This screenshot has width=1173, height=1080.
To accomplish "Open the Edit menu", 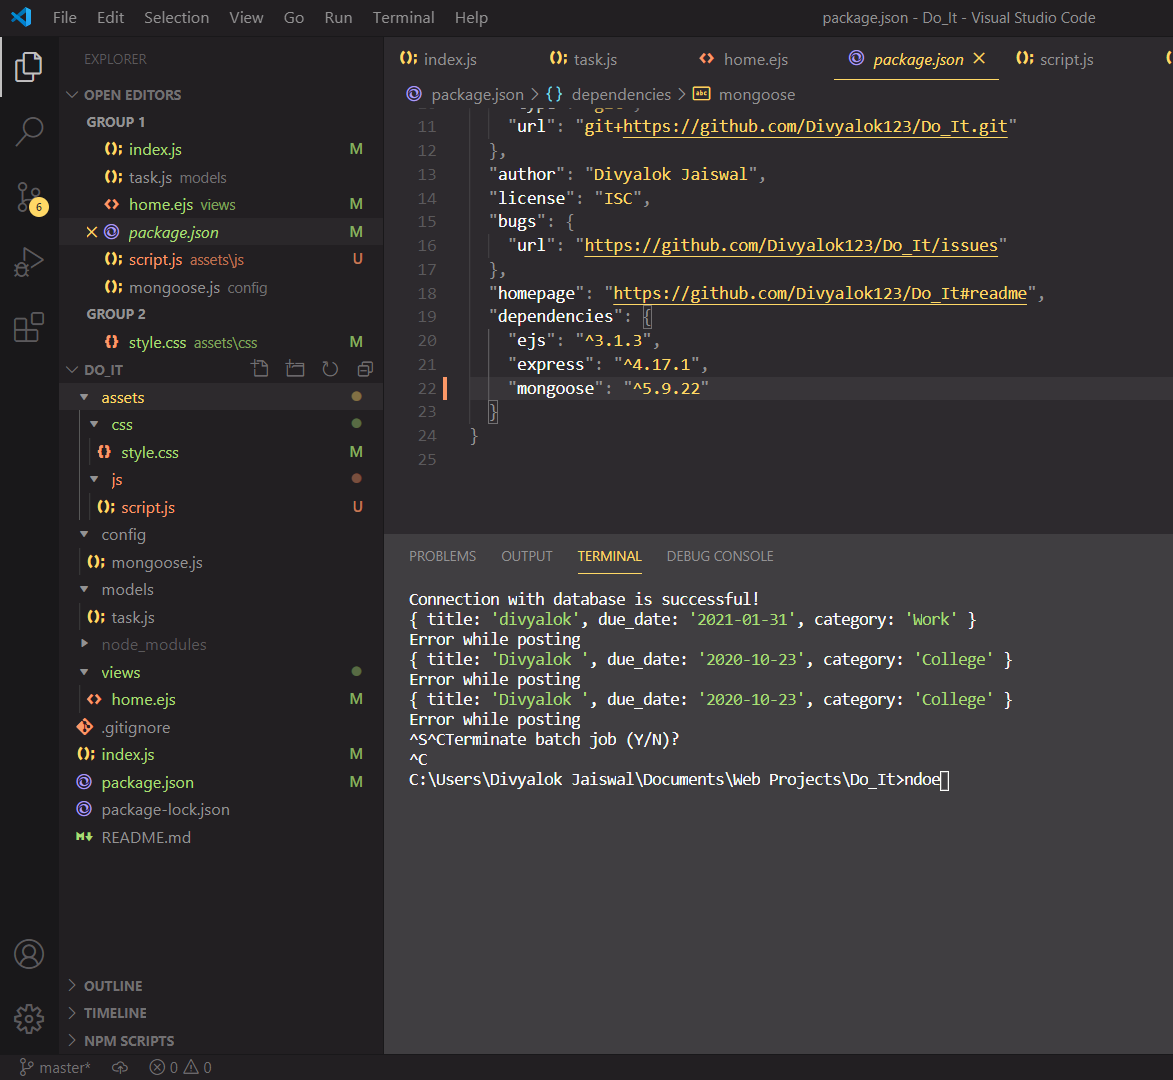I will click(x=110, y=17).
